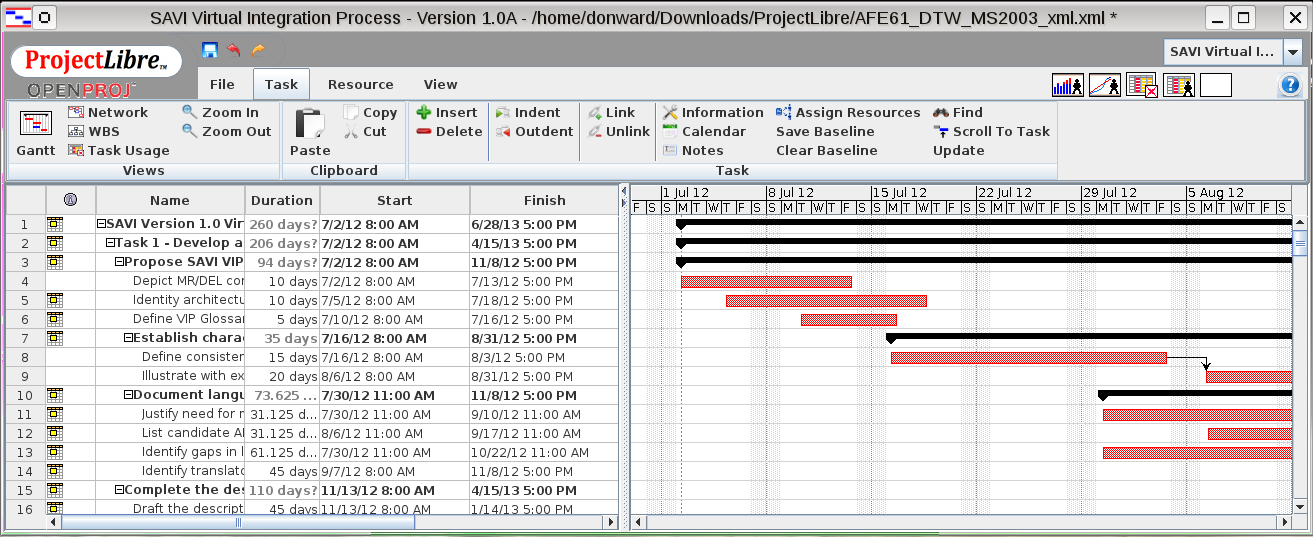Click Clear Baseline
The width and height of the screenshot is (1313, 537).
pos(827,151)
